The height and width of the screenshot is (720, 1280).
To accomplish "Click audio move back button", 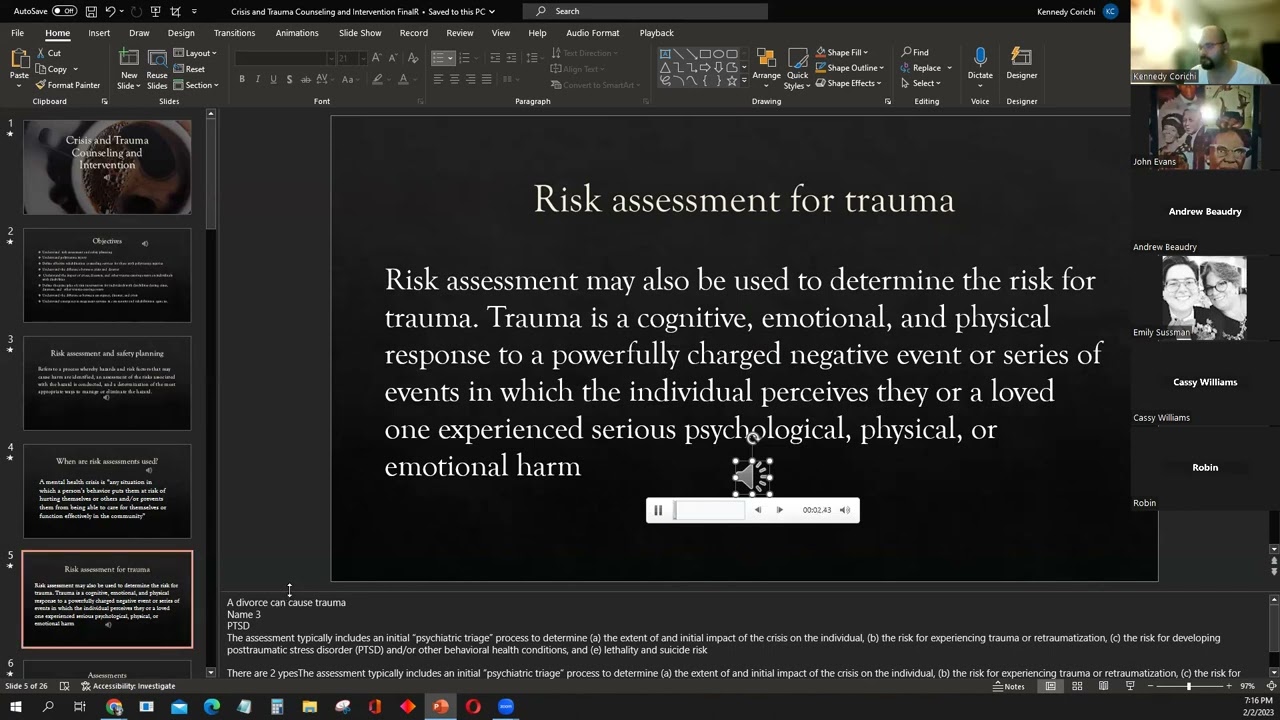I will click(x=757, y=510).
